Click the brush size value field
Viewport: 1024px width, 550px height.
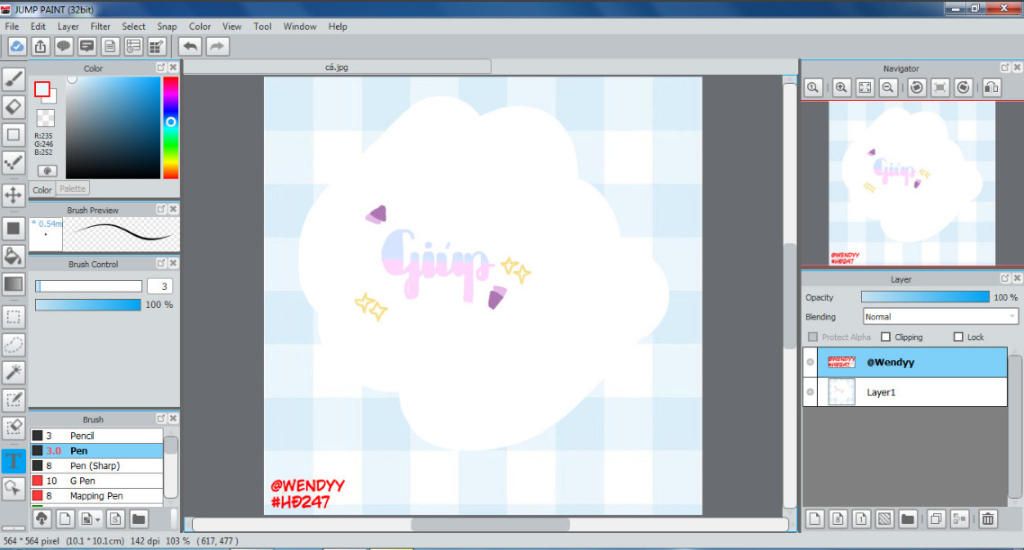tap(161, 286)
